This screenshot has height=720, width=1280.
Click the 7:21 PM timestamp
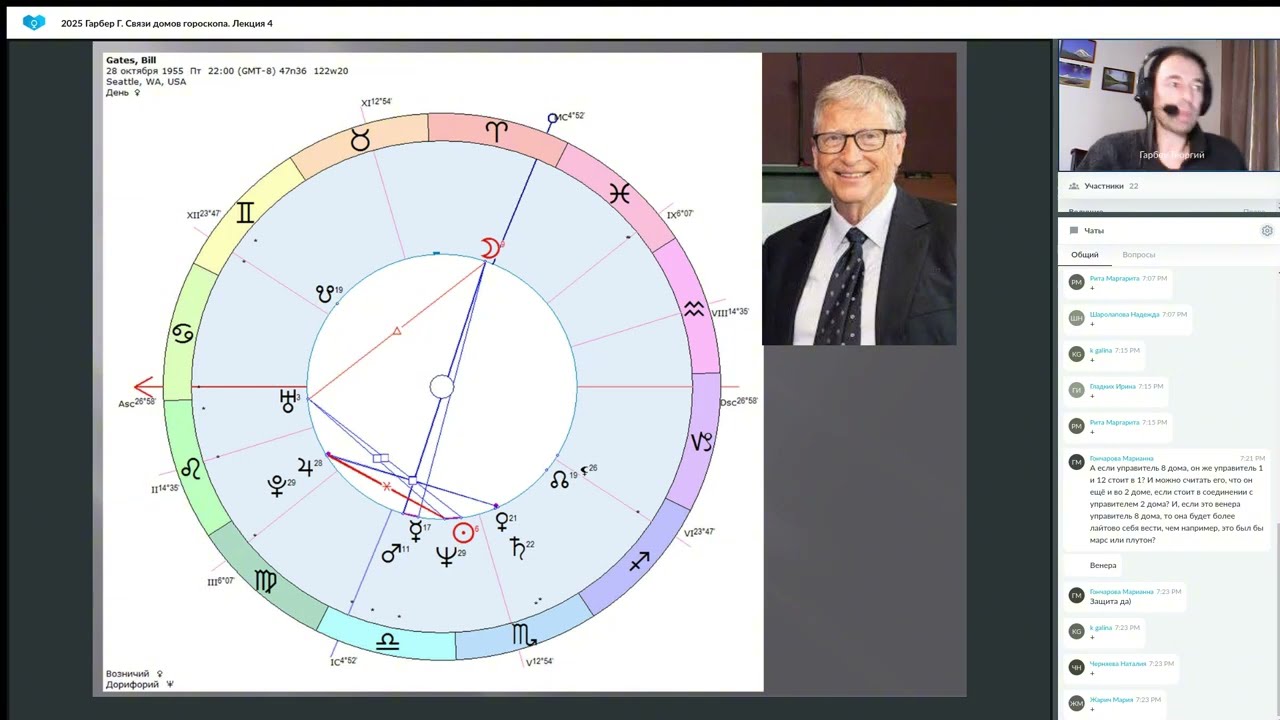1252,458
